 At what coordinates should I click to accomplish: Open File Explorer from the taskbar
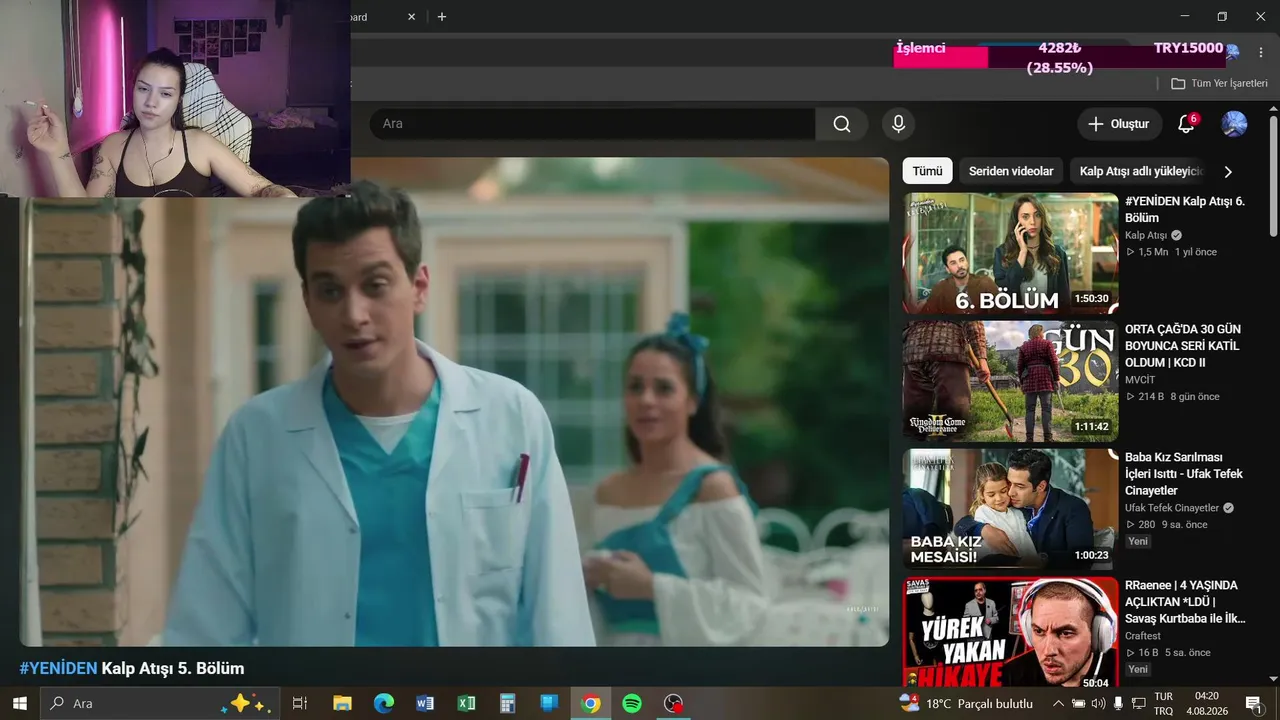(x=342, y=703)
